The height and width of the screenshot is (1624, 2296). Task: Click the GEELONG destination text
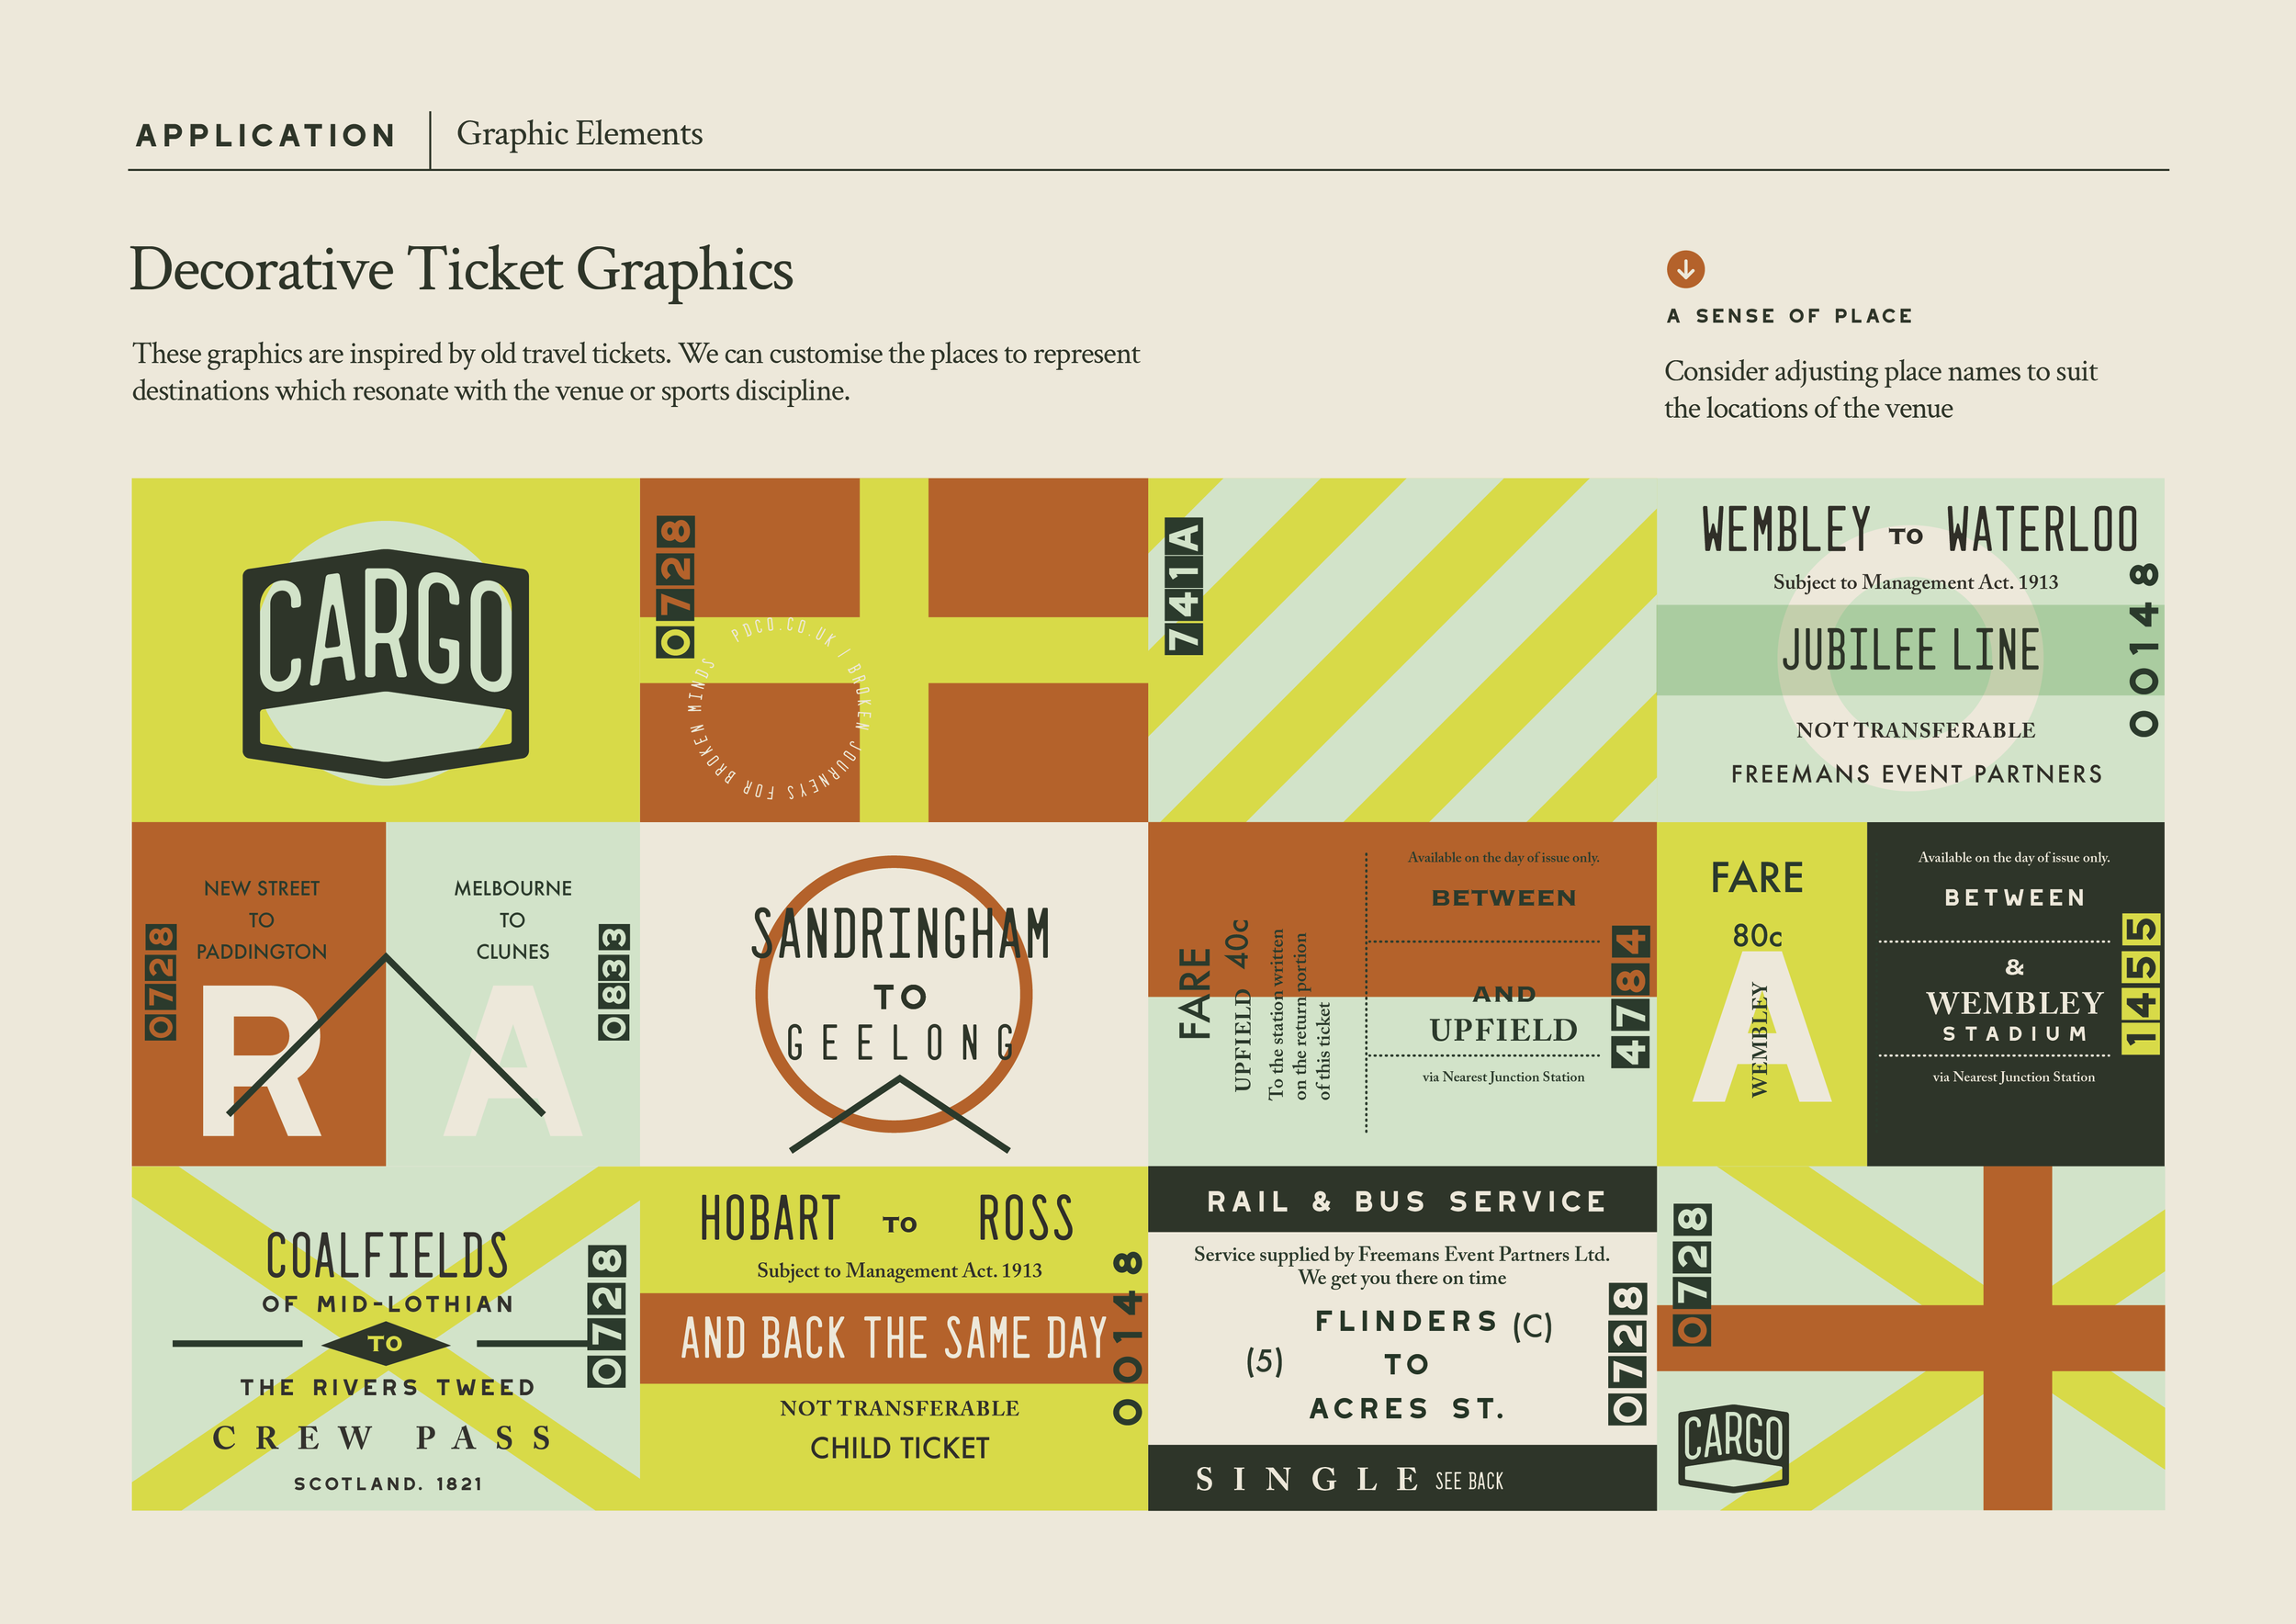(901, 1043)
